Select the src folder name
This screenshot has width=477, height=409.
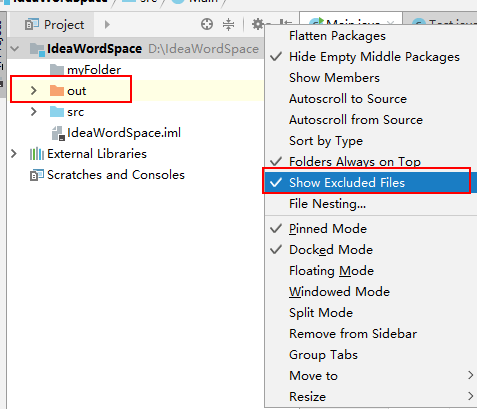pos(75,112)
